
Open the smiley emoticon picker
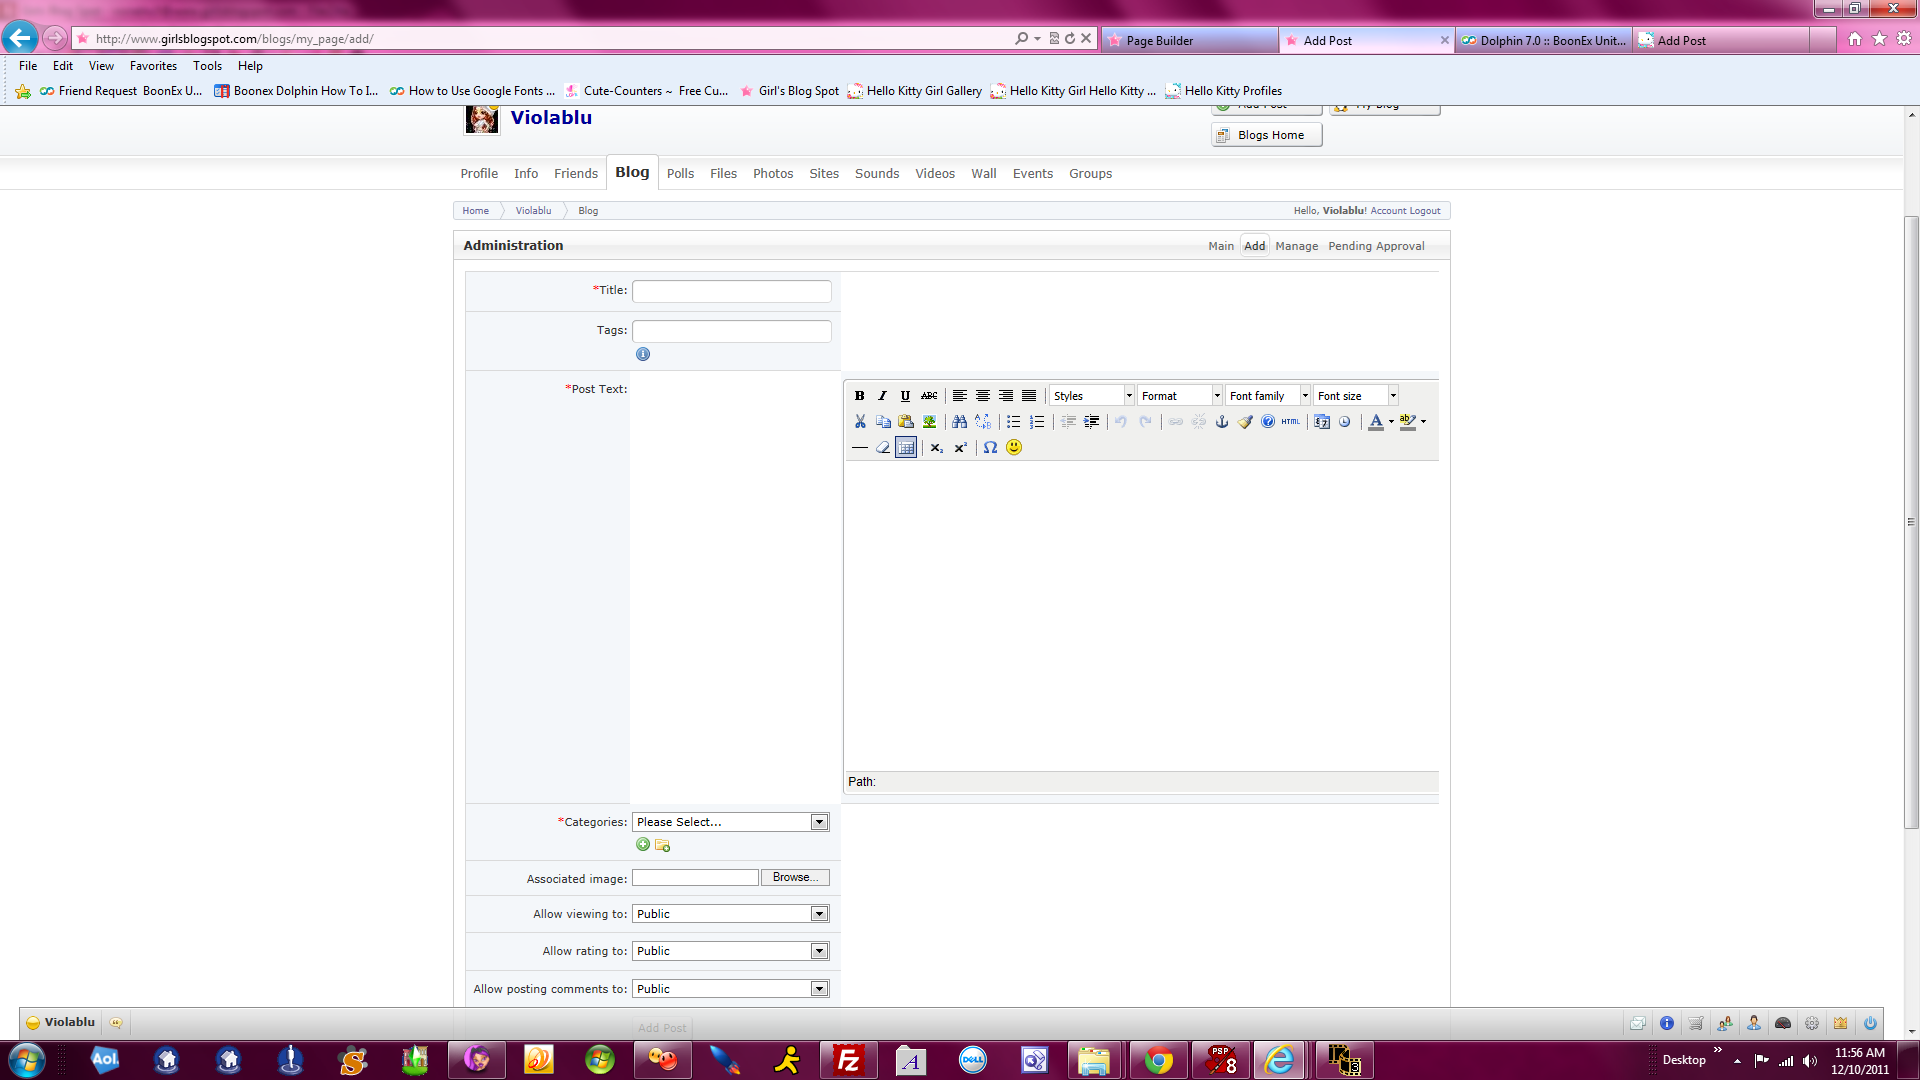click(x=1014, y=448)
